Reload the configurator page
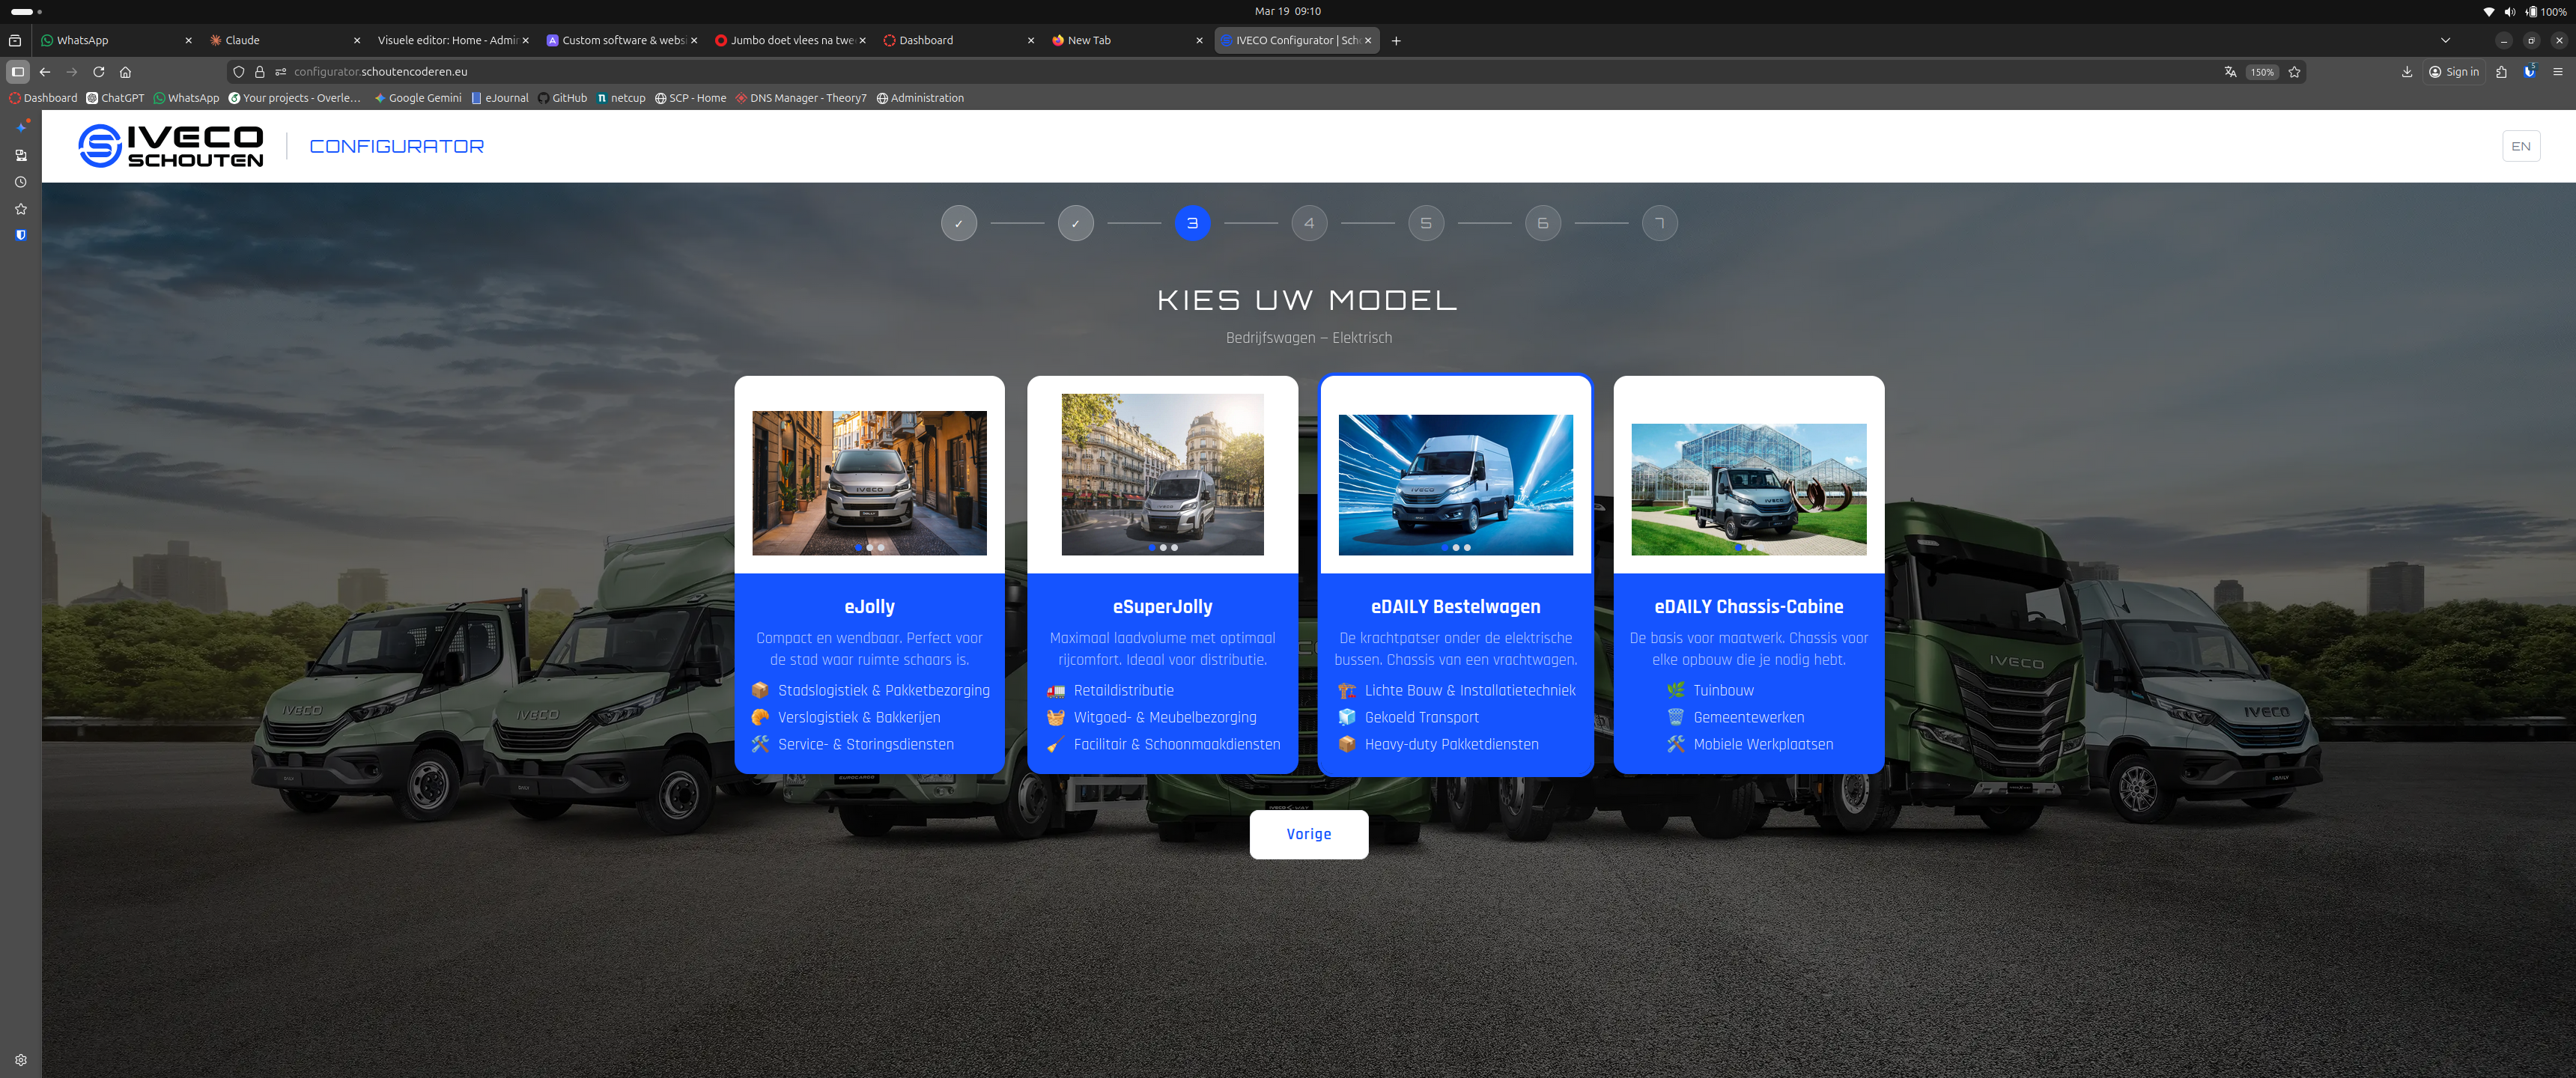 [98, 72]
